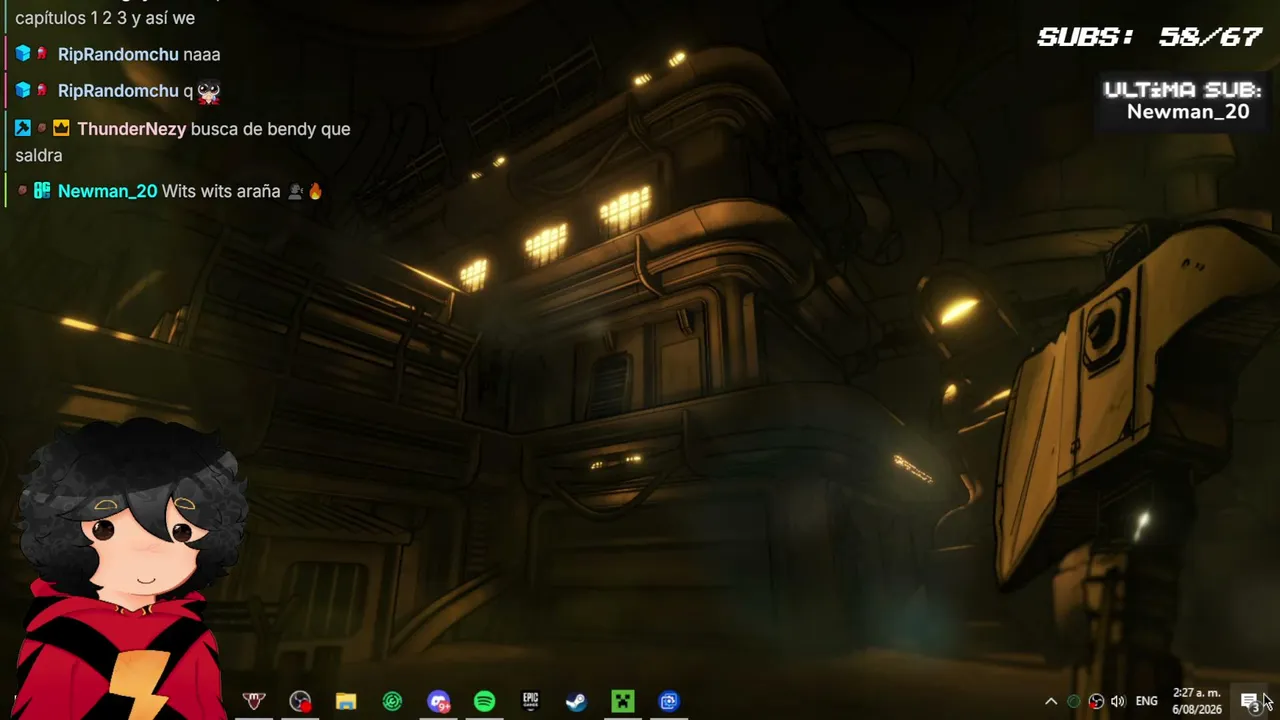
Task: Open the blue capture app taskbar icon
Action: pos(669,702)
